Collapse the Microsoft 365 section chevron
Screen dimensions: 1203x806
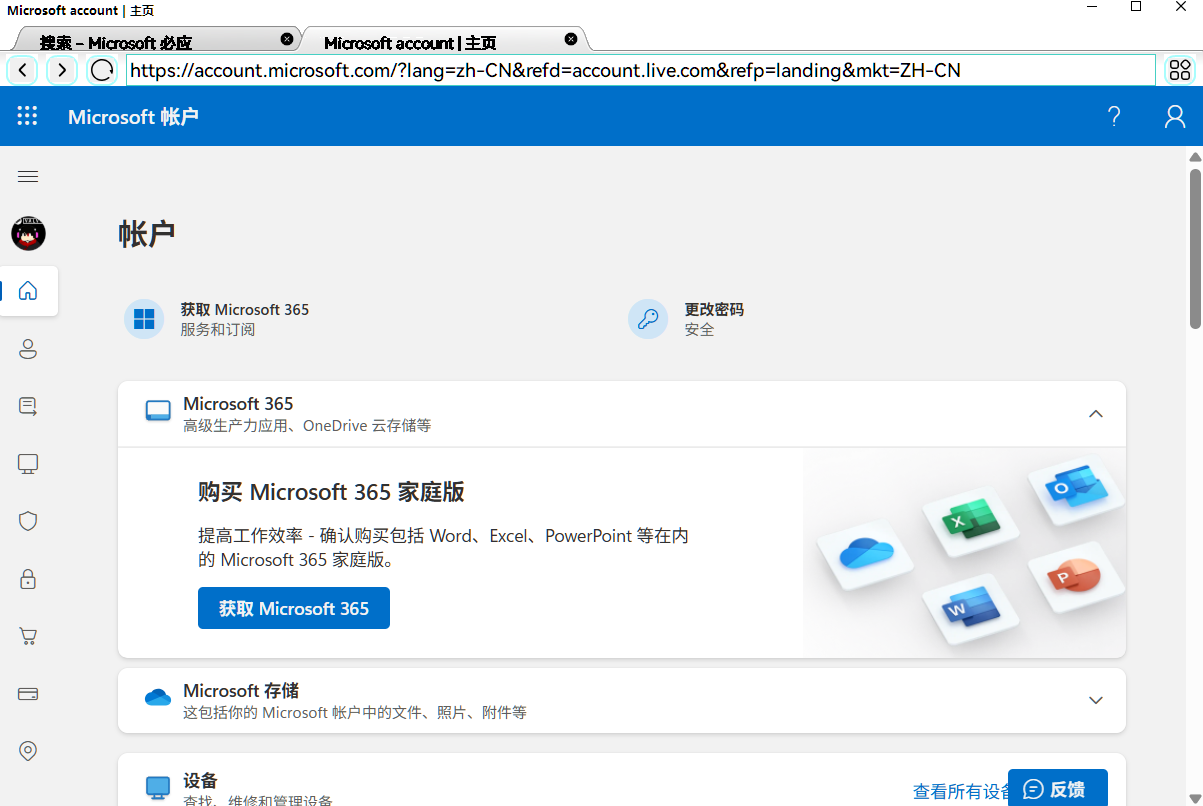(x=1096, y=413)
